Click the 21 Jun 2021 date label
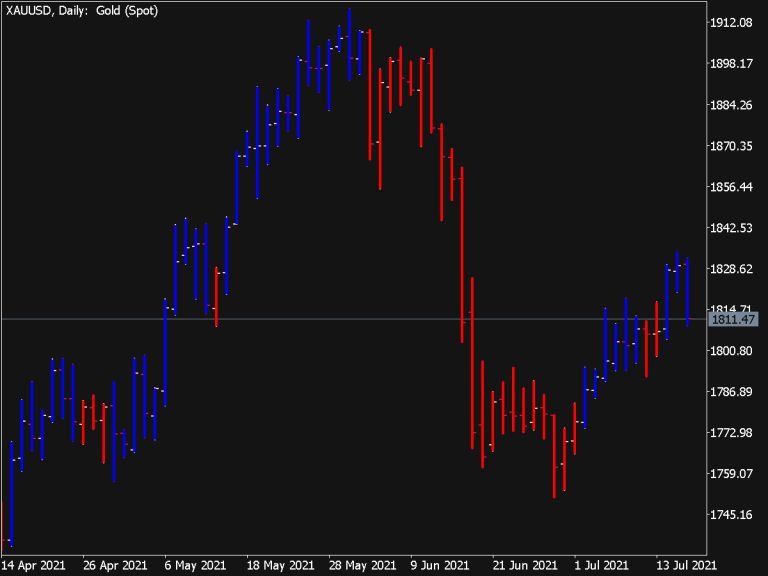Viewport: 768px width, 576px height. point(525,566)
